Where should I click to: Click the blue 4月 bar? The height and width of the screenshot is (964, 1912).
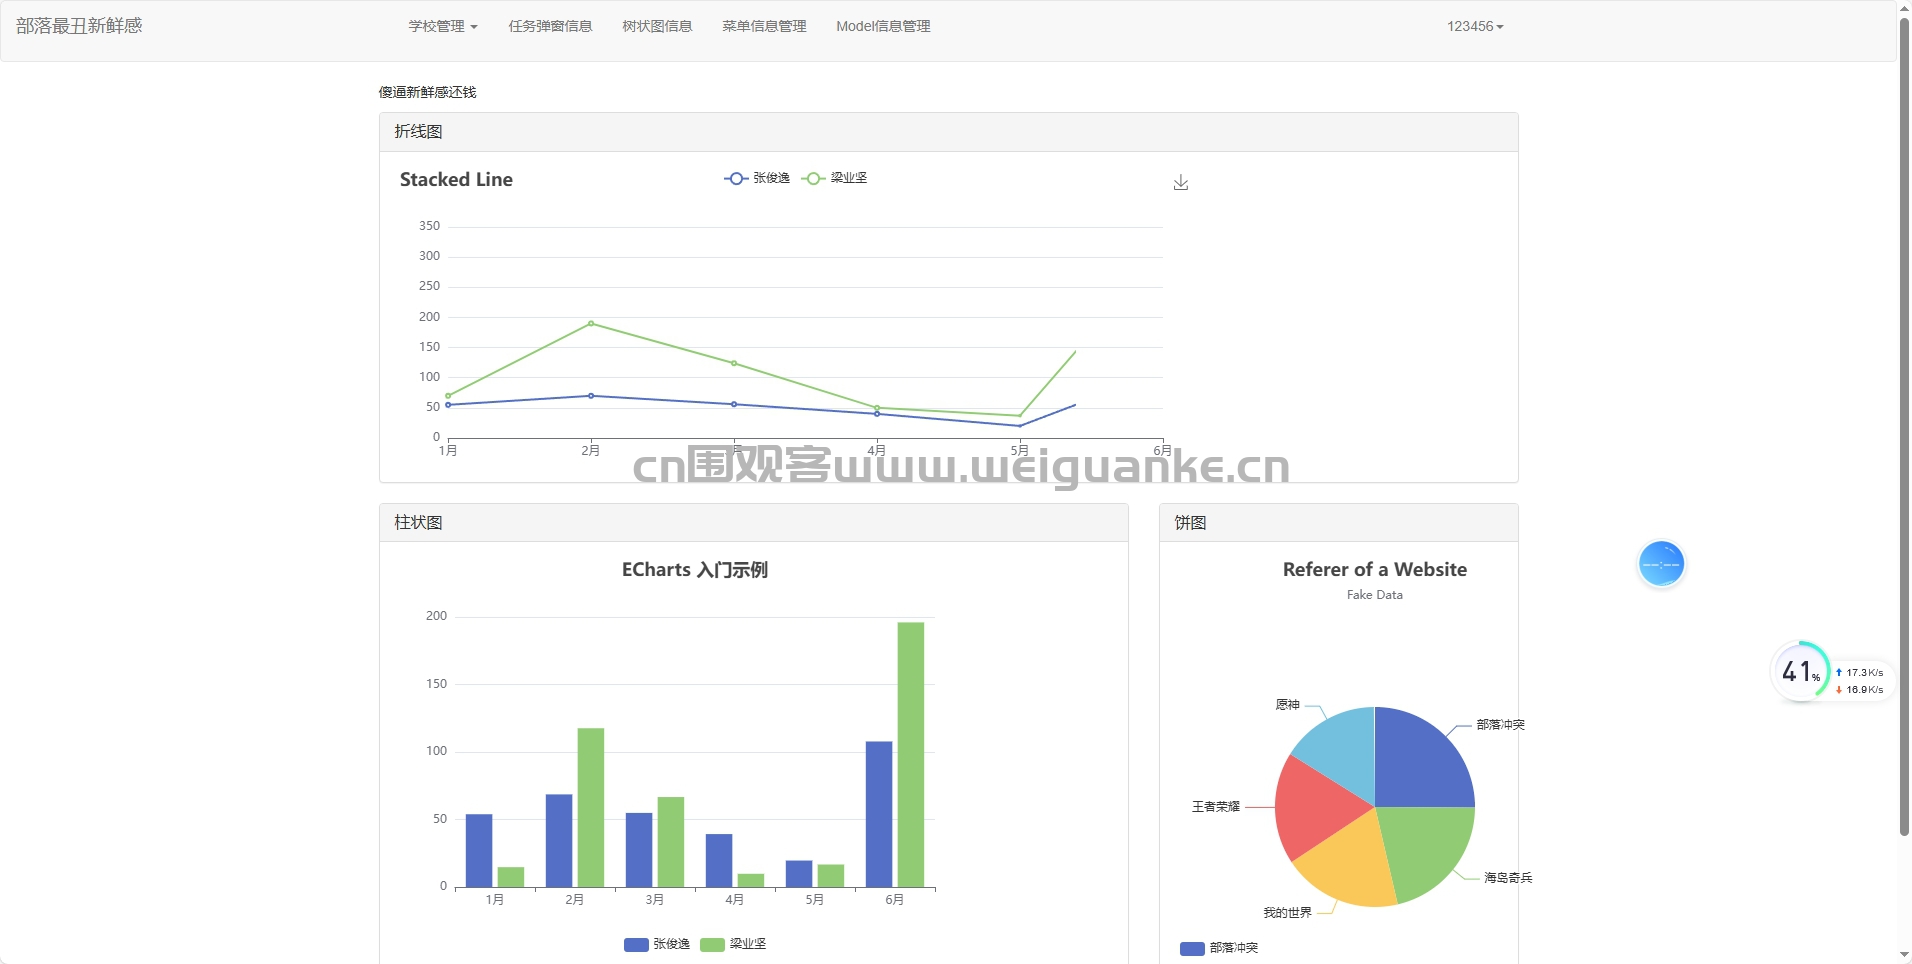pyautogui.click(x=719, y=861)
